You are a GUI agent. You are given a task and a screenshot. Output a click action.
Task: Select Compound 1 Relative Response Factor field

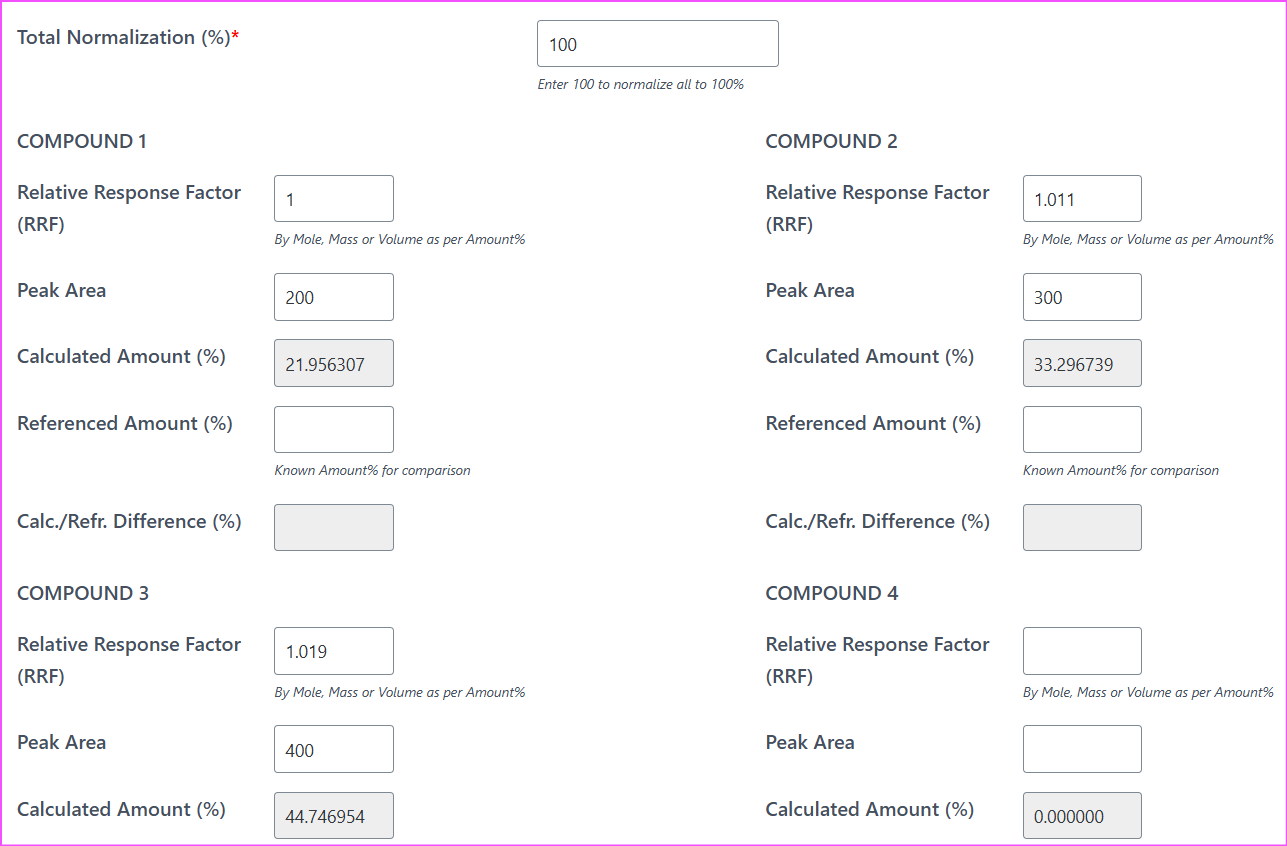click(333, 198)
